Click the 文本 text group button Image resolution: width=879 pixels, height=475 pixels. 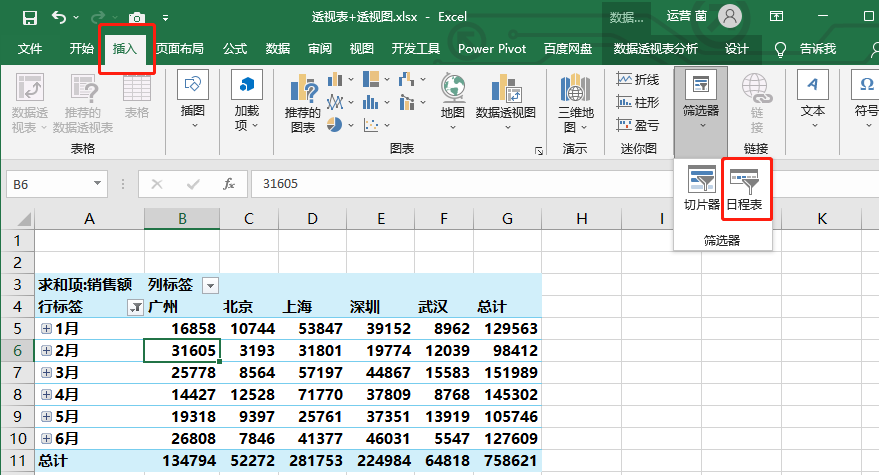tap(813, 100)
